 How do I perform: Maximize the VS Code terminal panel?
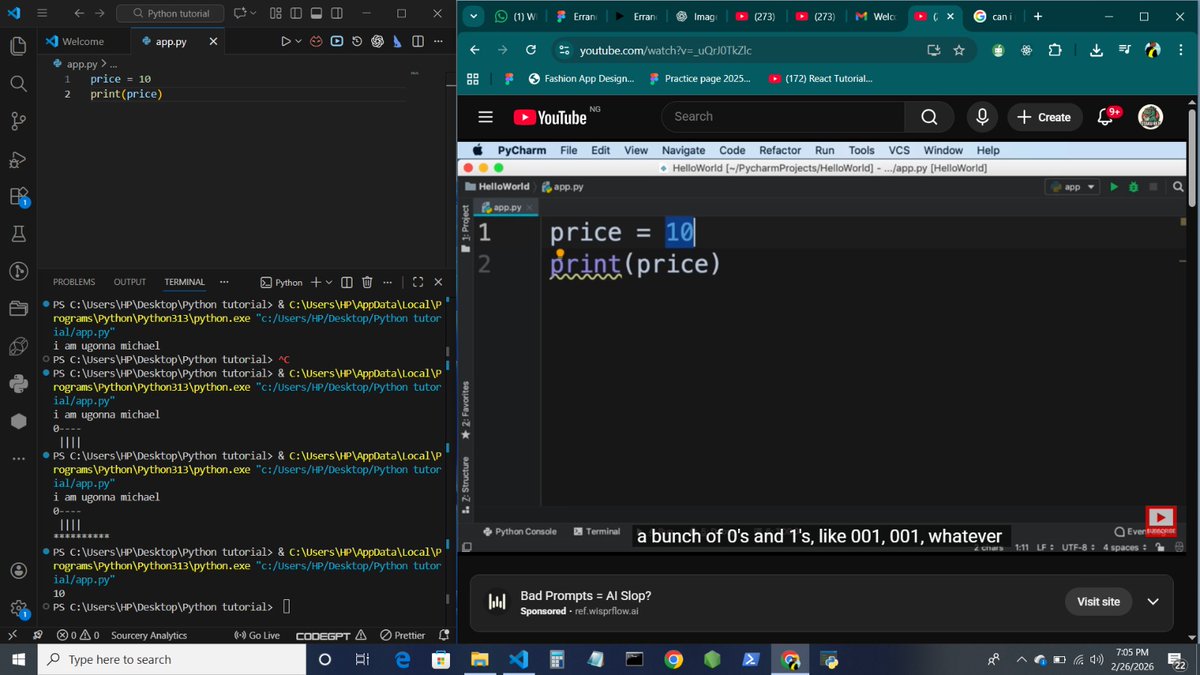(x=418, y=282)
